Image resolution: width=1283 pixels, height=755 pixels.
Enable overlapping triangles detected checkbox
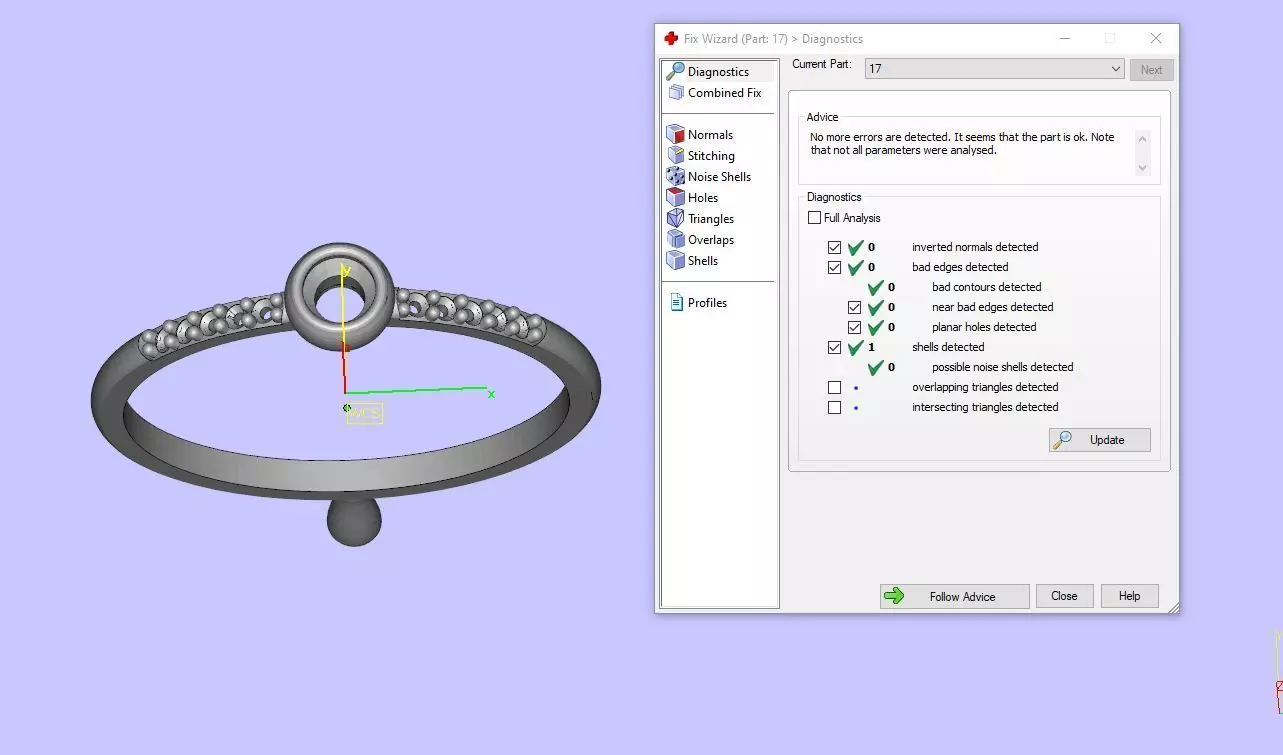pyautogui.click(x=835, y=387)
